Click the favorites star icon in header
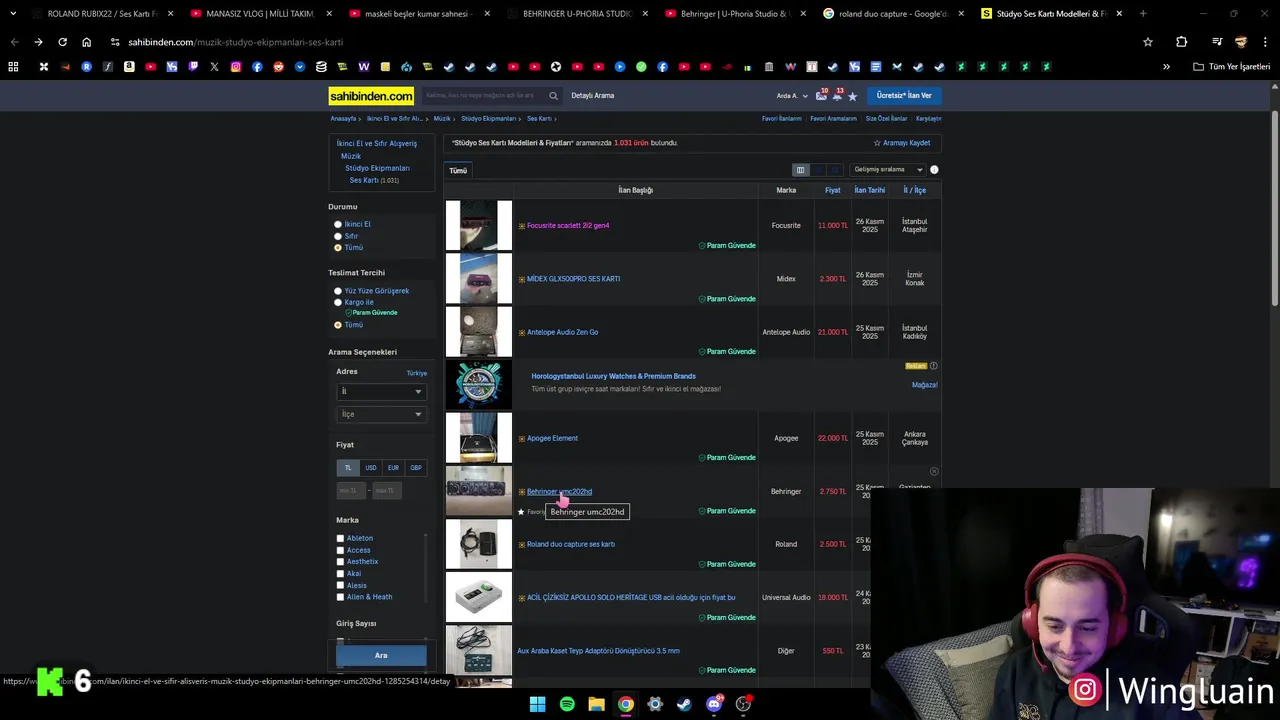Screen dimensions: 1280x720 (852, 96)
